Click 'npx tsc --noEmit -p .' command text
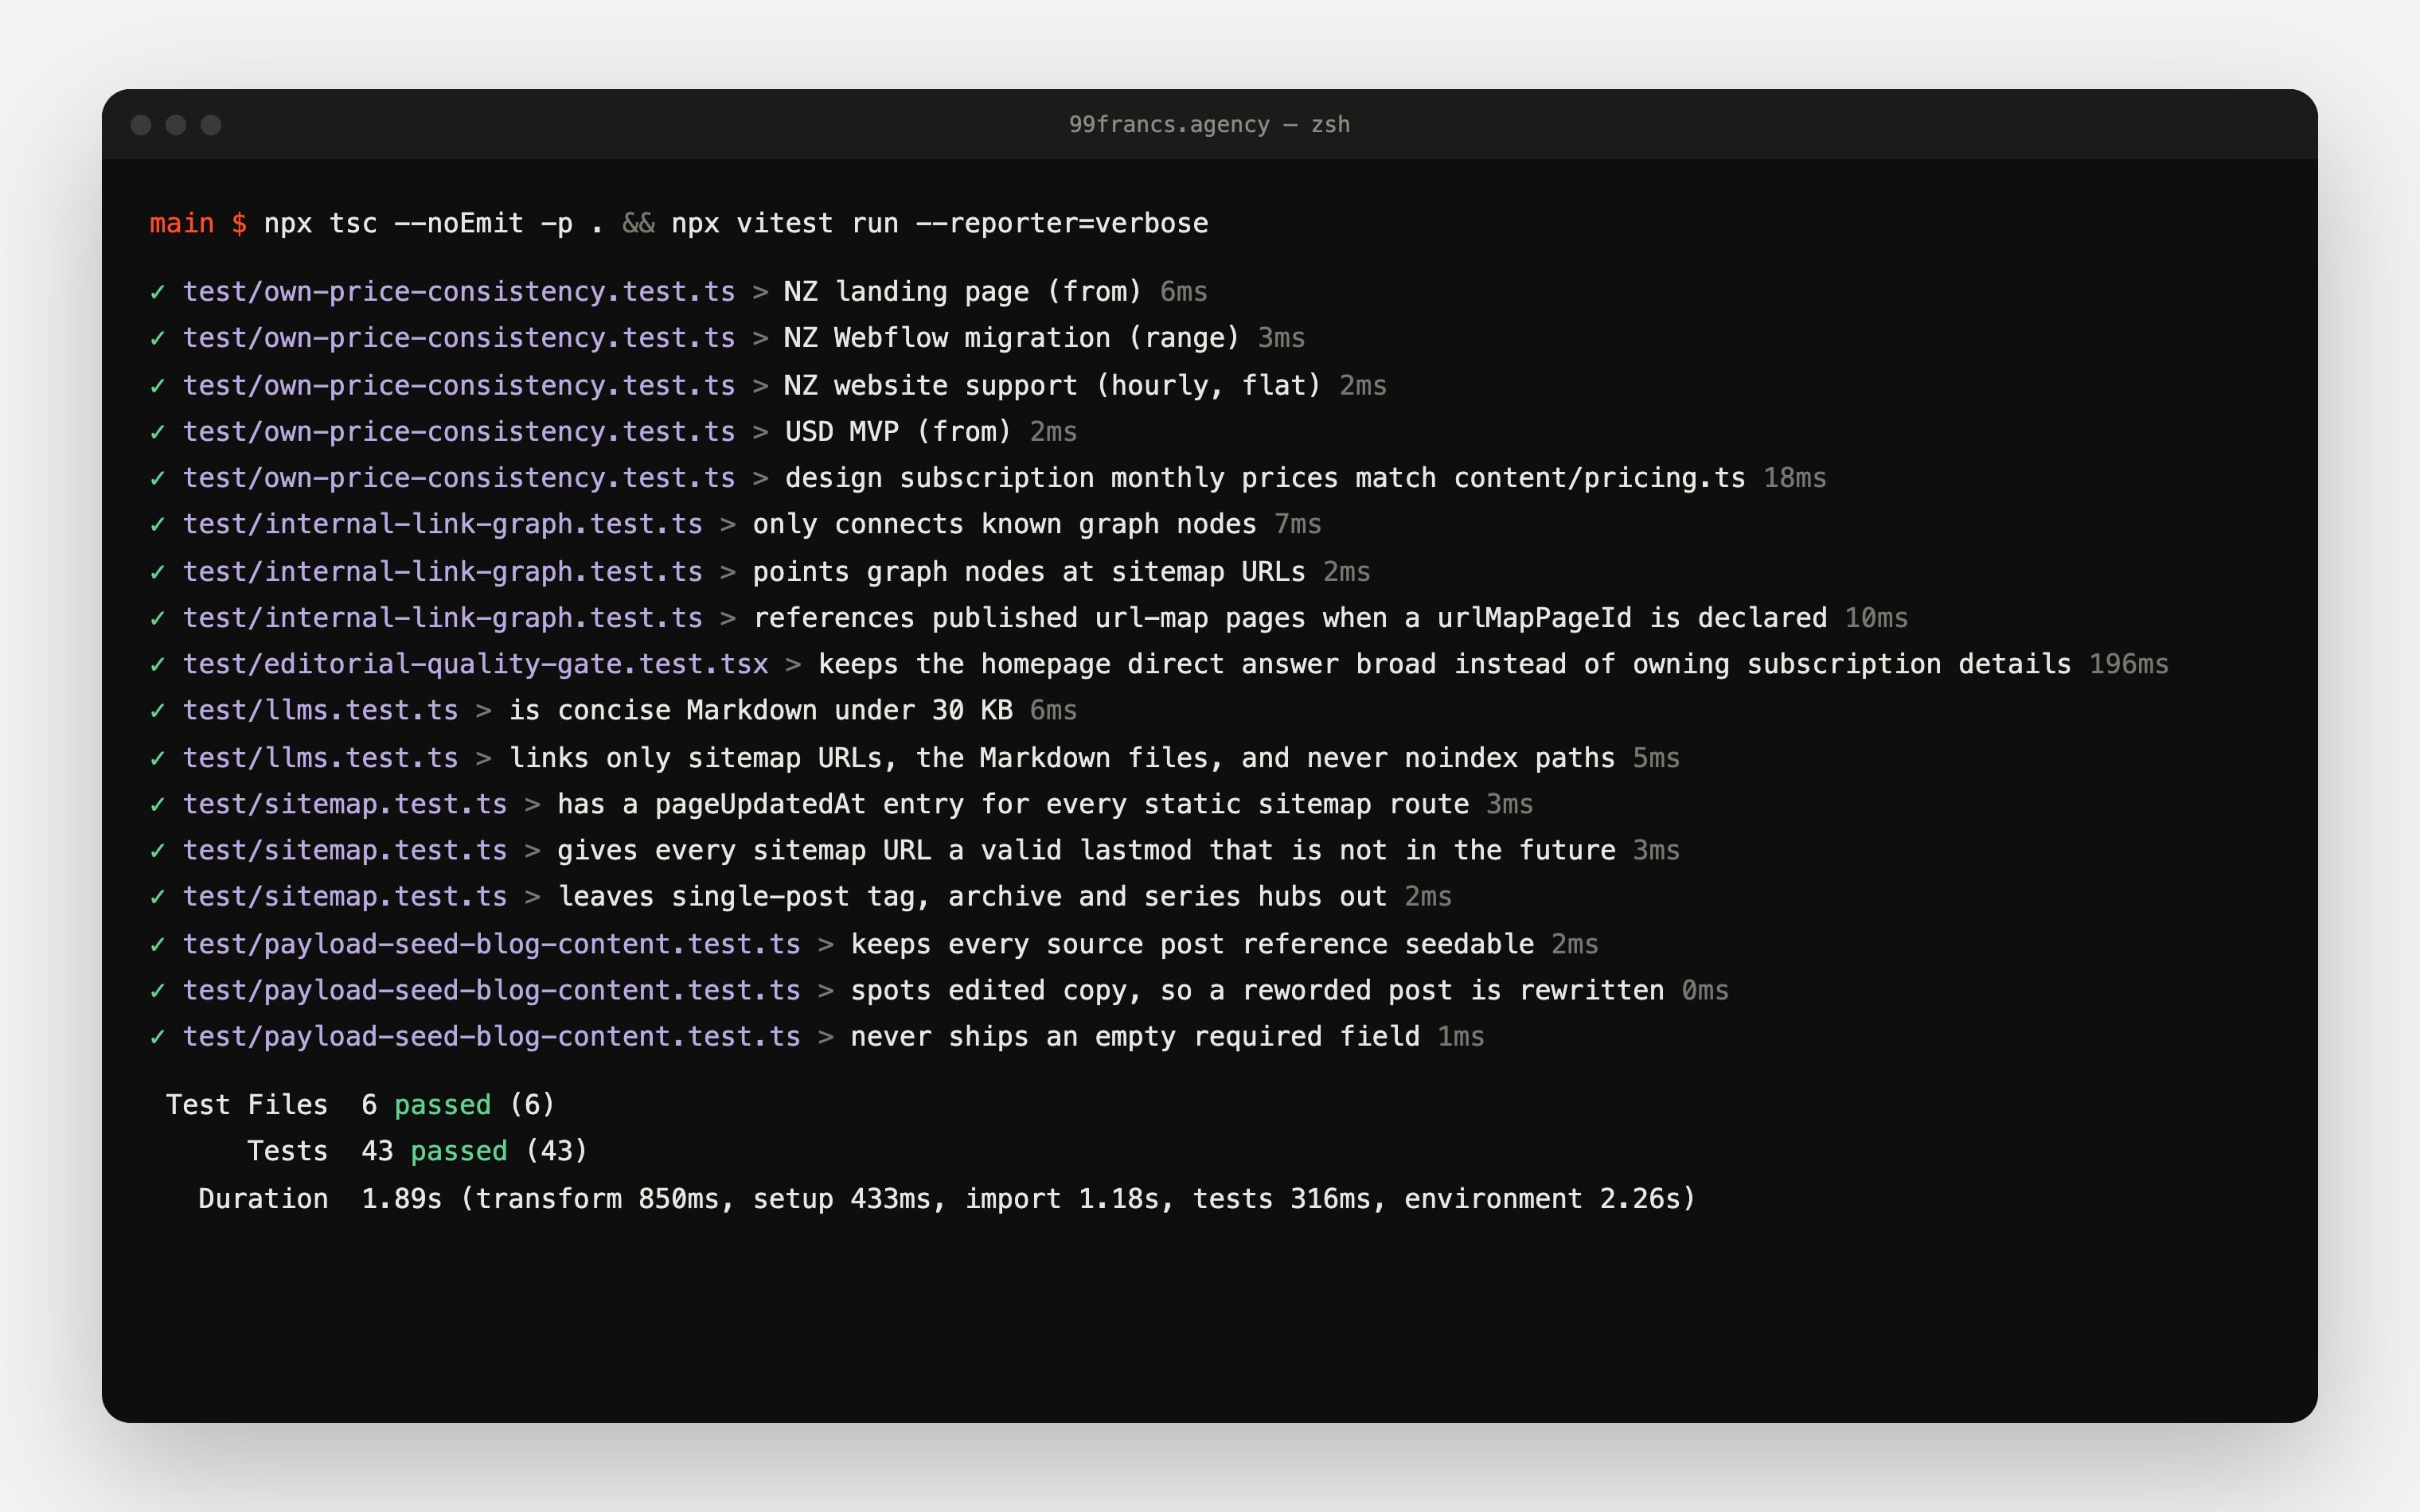 pos(434,223)
